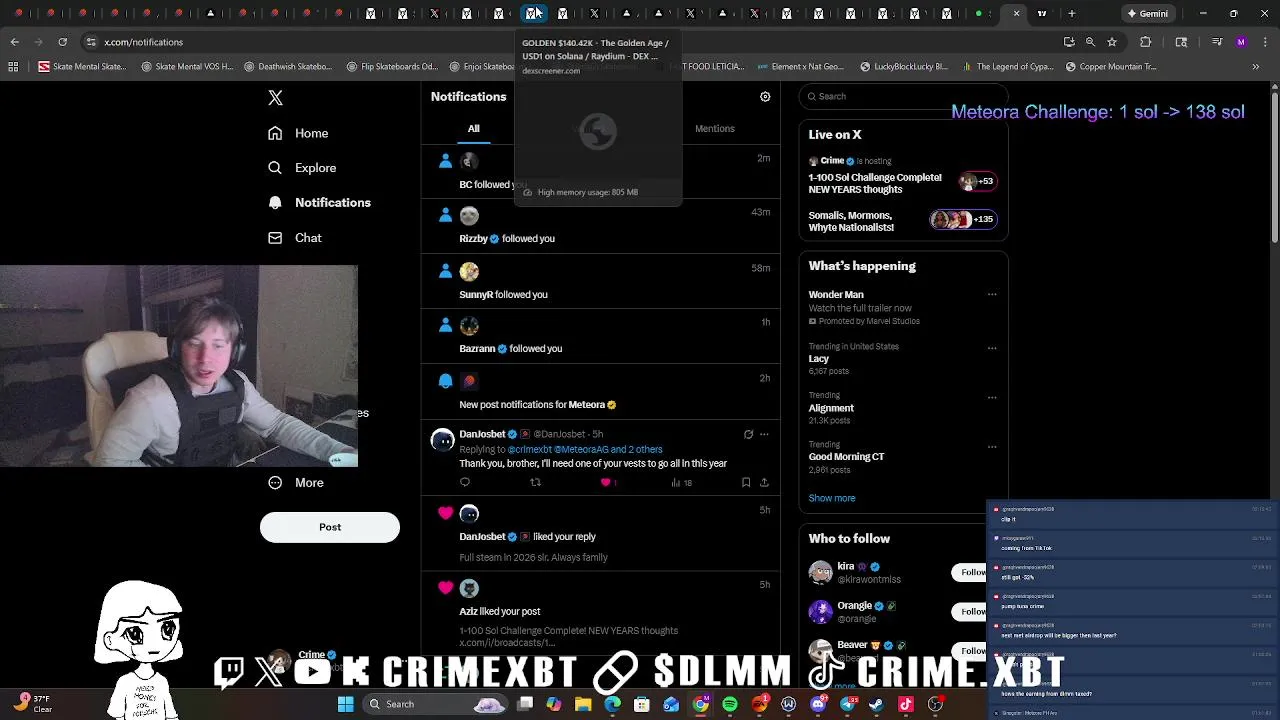Open more options for Alignment trend
This screenshot has width=1280, height=720.
(992, 397)
